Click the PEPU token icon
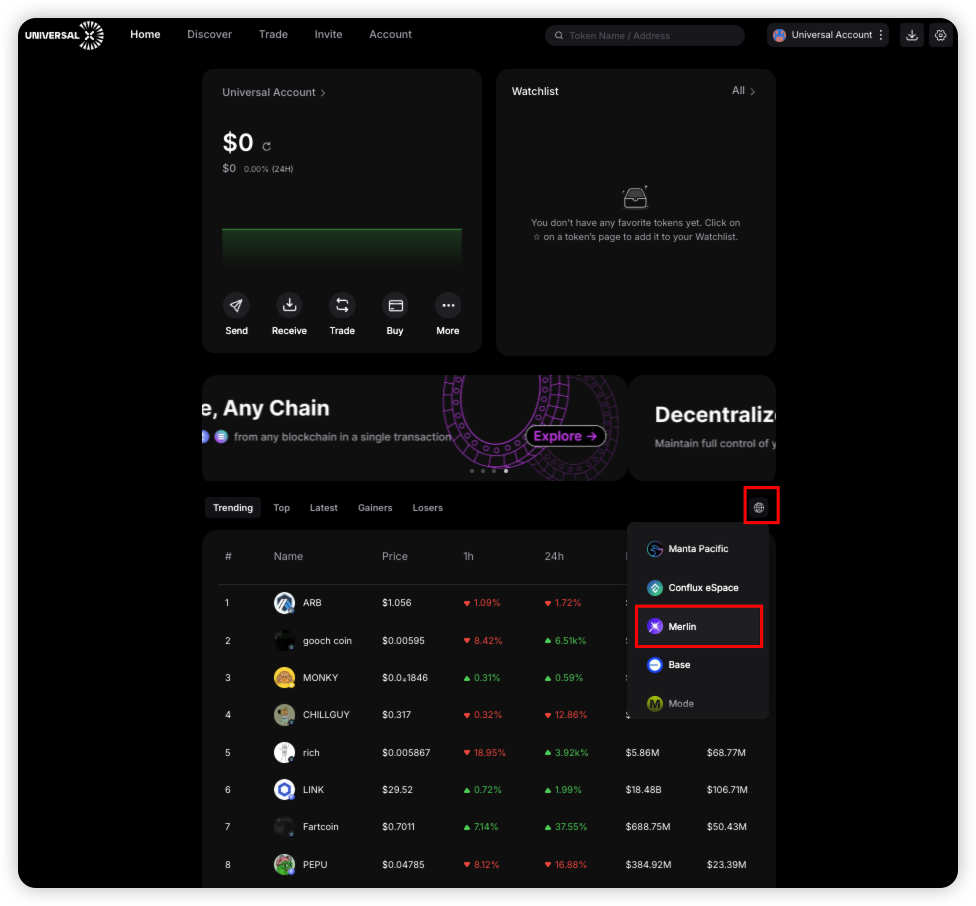Screen dimensions: 976x906 284,864
